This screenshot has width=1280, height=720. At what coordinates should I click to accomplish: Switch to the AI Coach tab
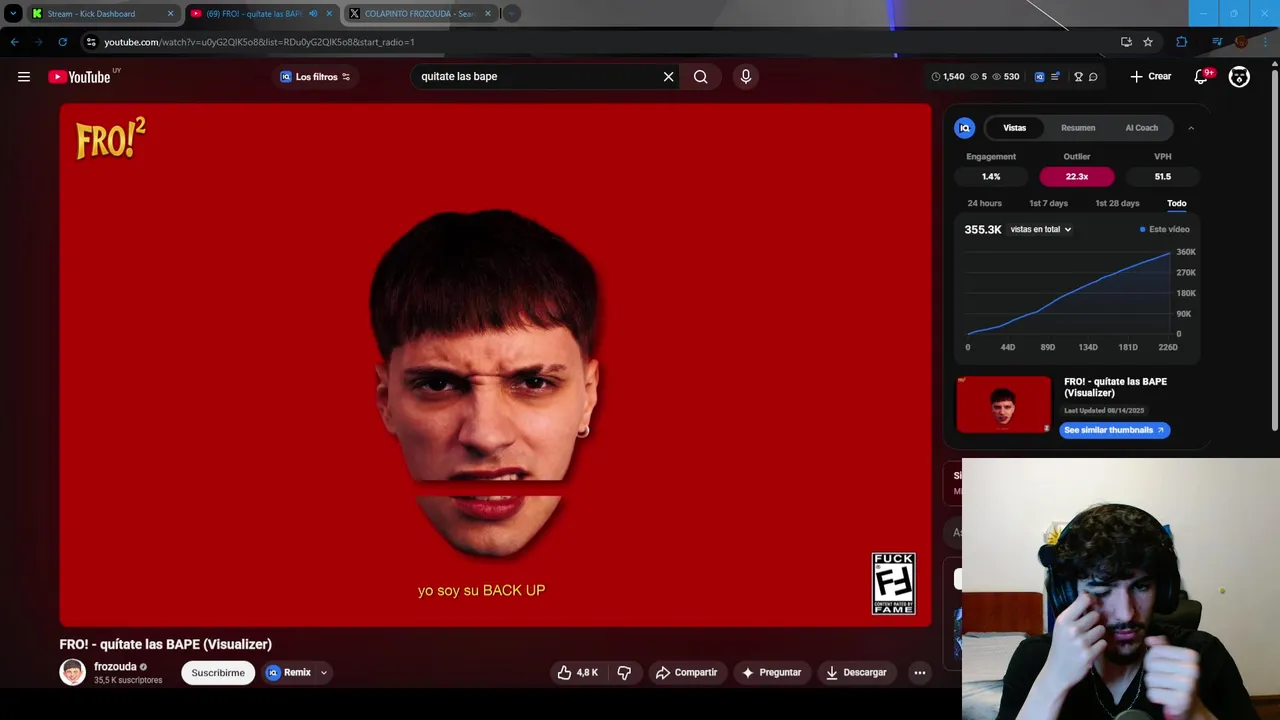tap(1141, 128)
